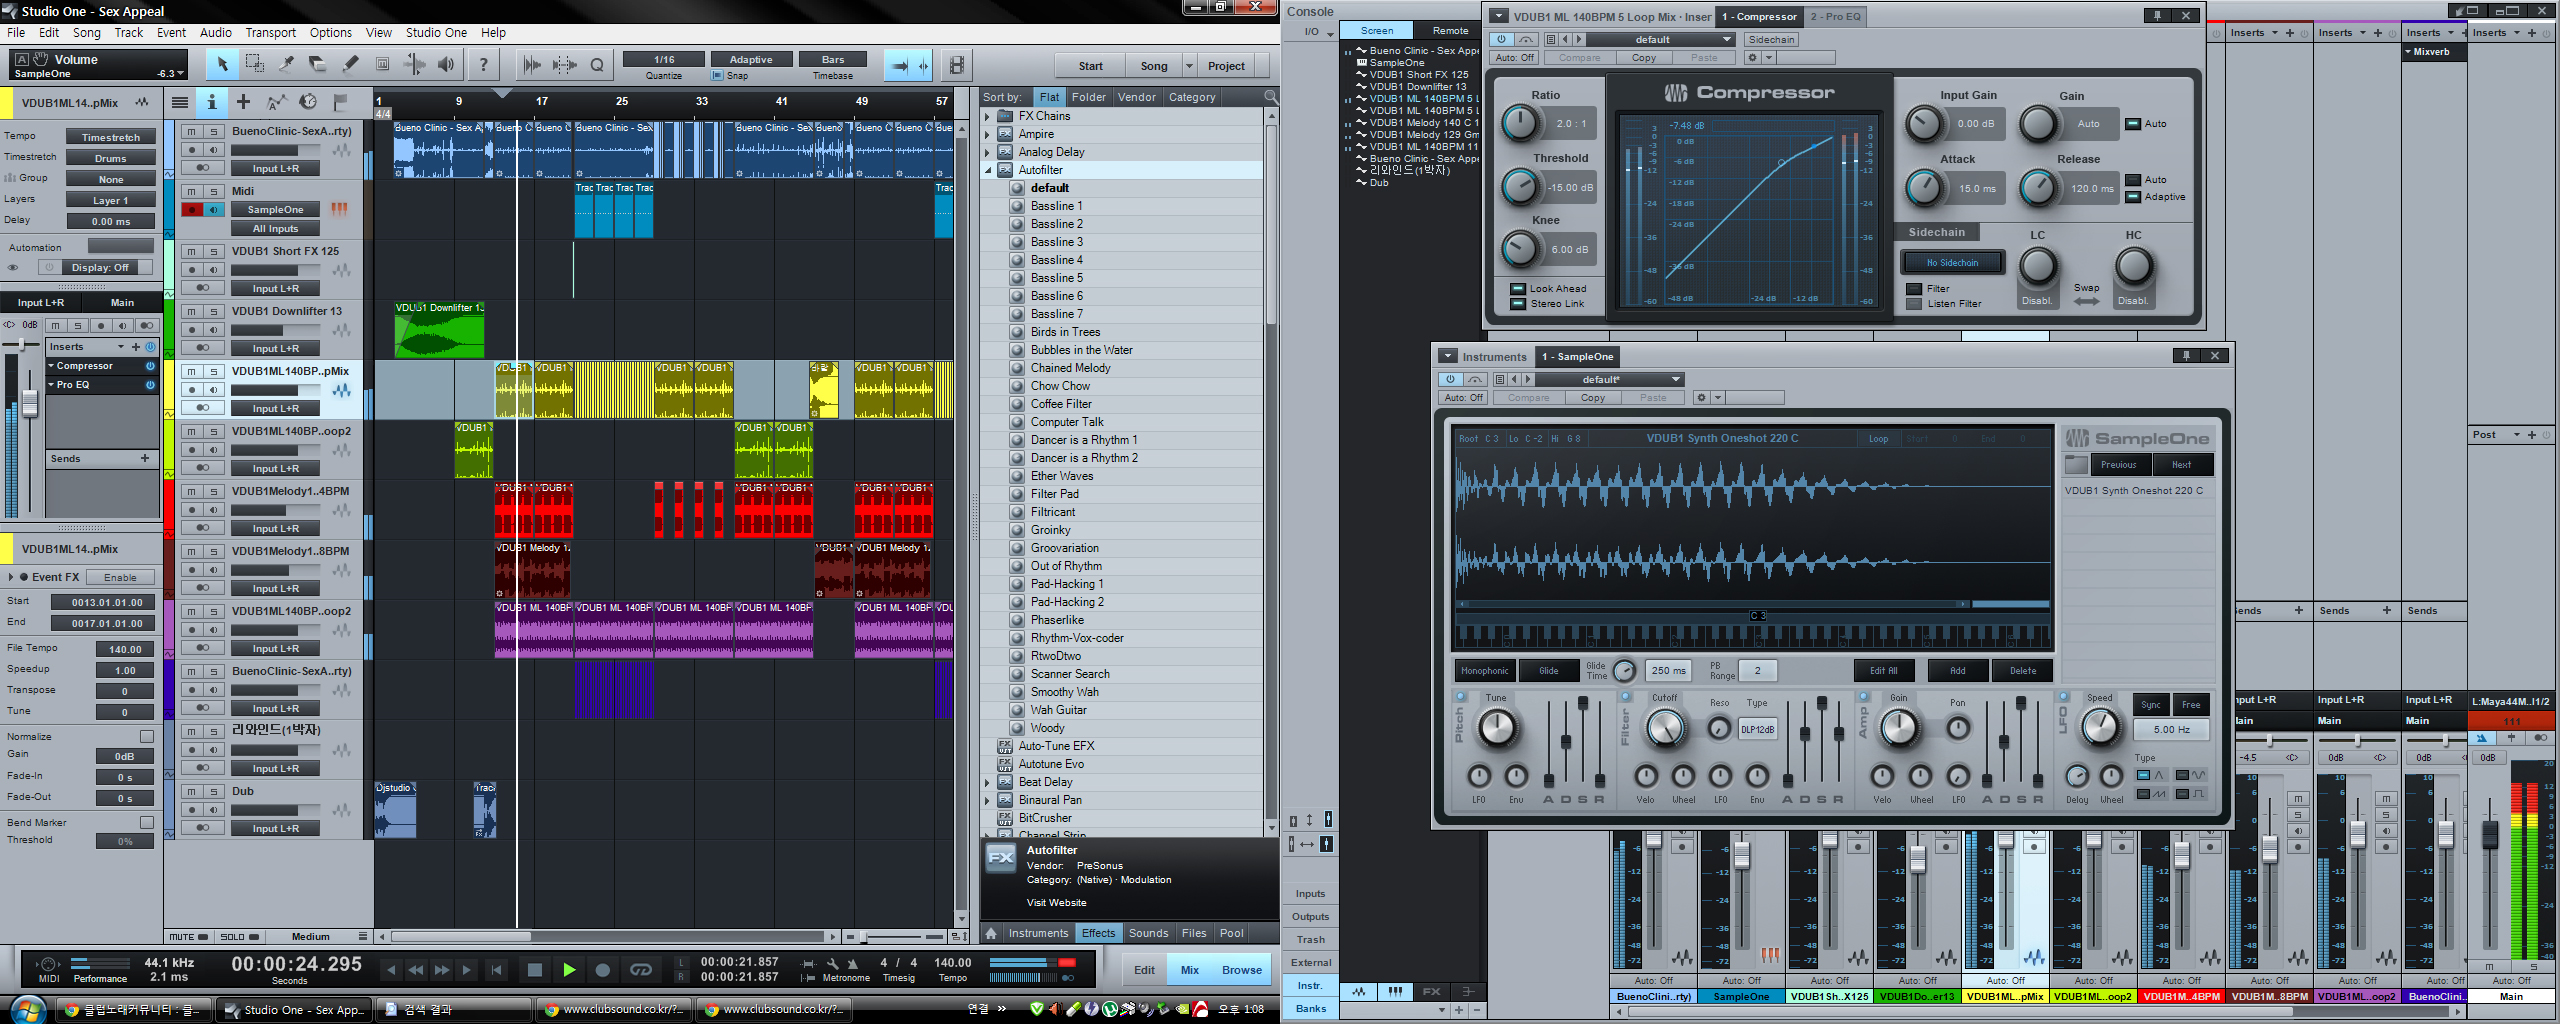
Task: Click the SampleOne folder icon
Action: tap(2076, 465)
